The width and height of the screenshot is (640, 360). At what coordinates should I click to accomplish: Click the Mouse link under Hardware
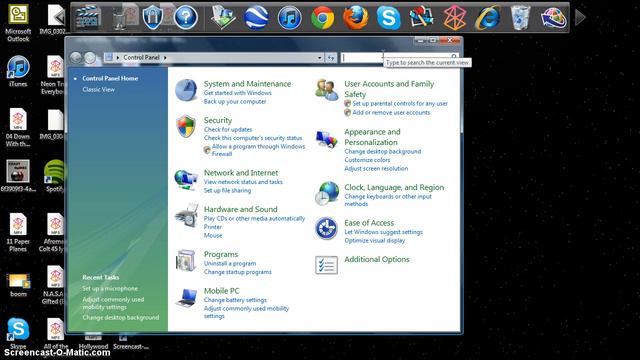click(213, 236)
